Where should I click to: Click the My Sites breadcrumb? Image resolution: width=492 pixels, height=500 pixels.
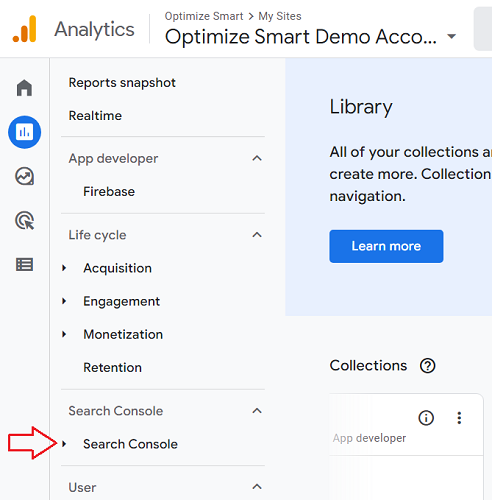[x=280, y=16]
